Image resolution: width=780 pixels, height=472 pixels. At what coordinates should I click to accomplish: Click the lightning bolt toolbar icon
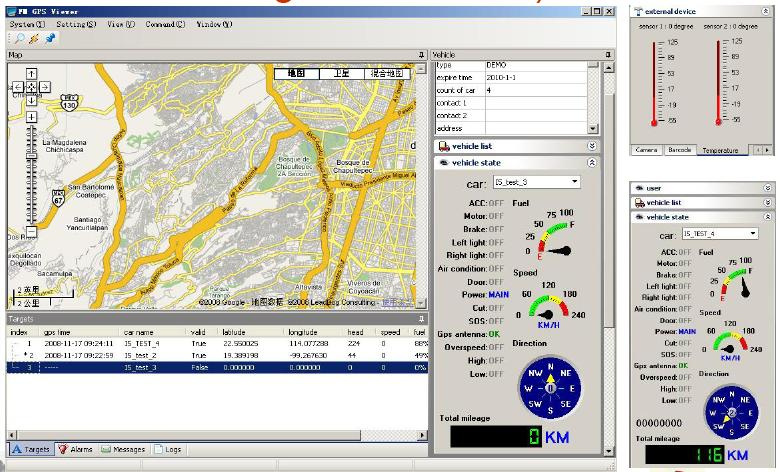click(x=34, y=38)
